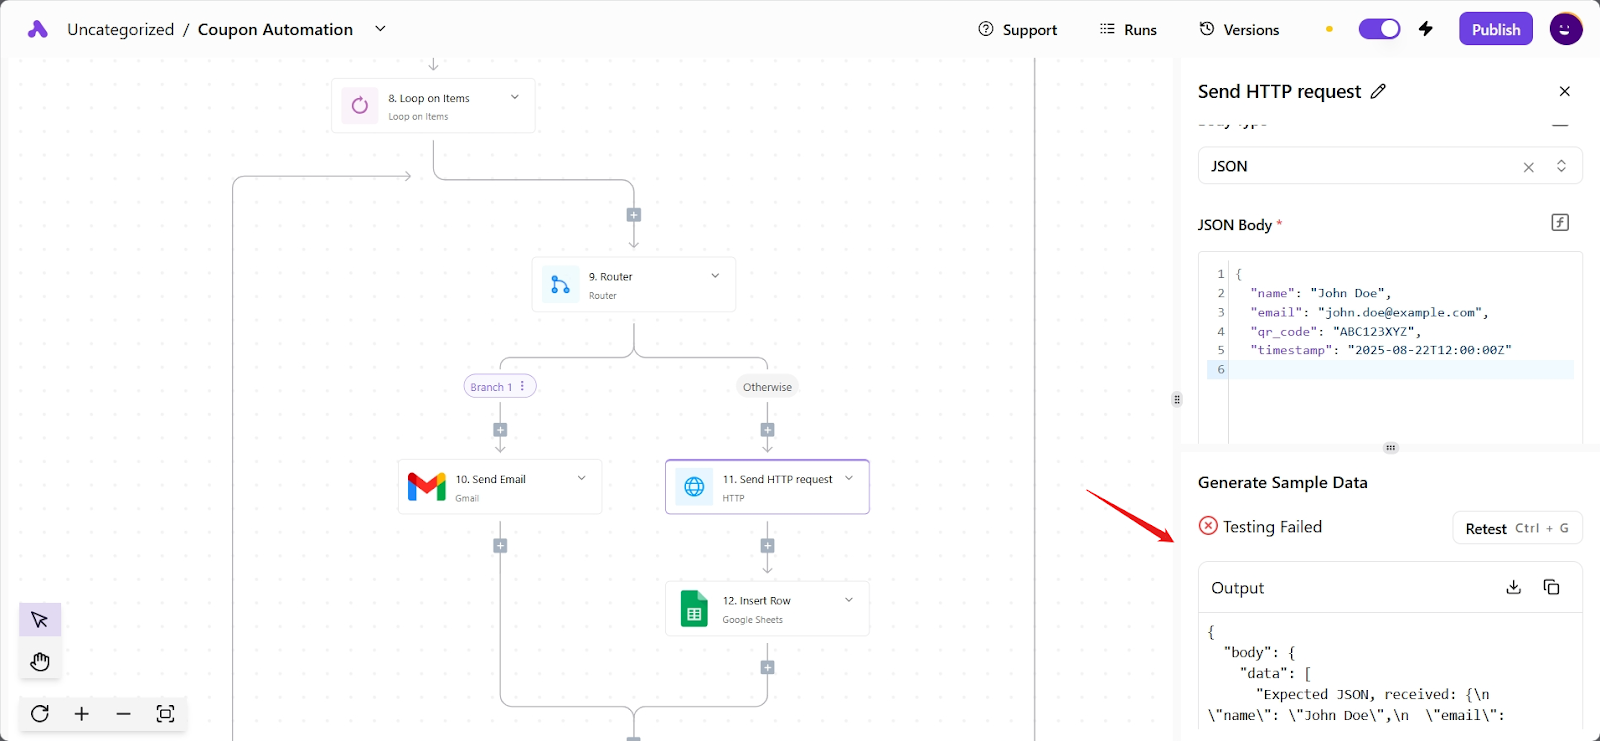Open the Support link

[1018, 30]
